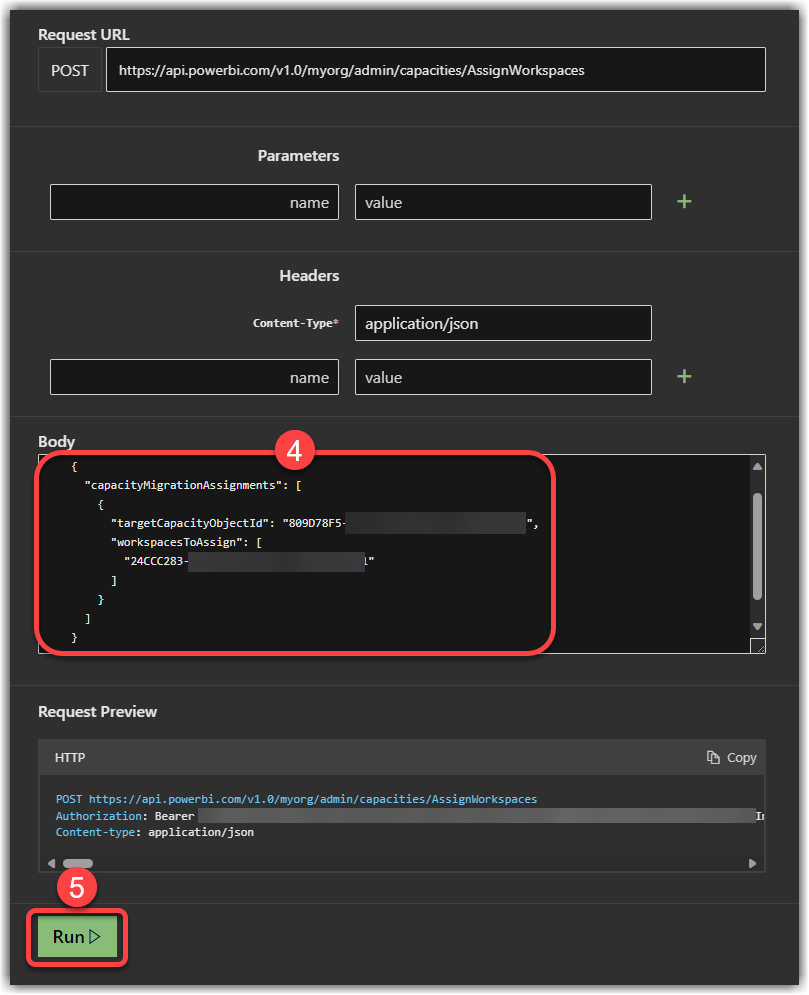Focus the Request URL text field
The image size is (809, 995).
click(x=435, y=70)
